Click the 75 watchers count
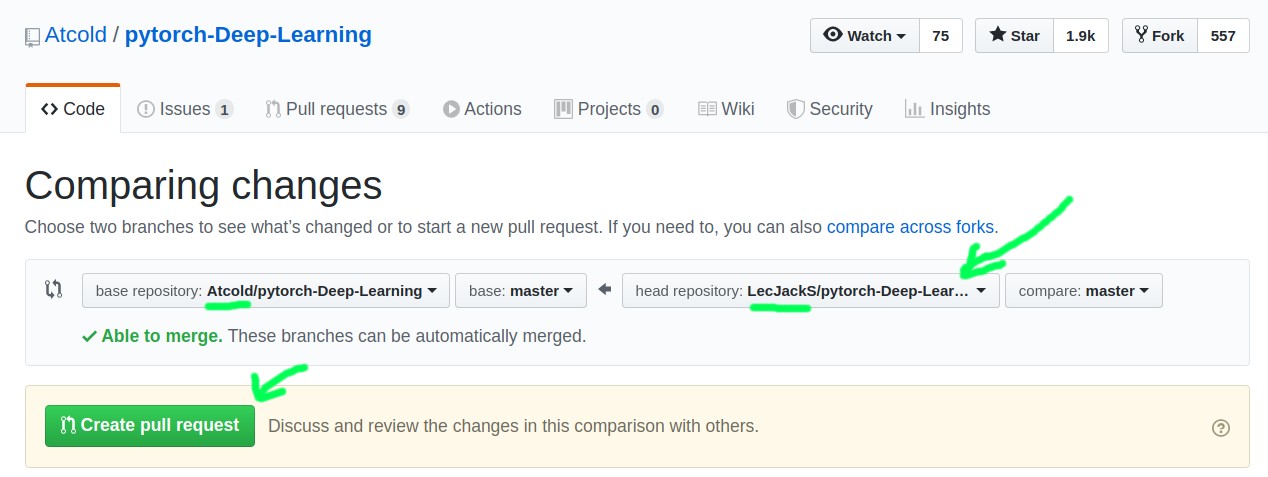Viewport: 1268px width, 477px height. pyautogui.click(x=940, y=36)
